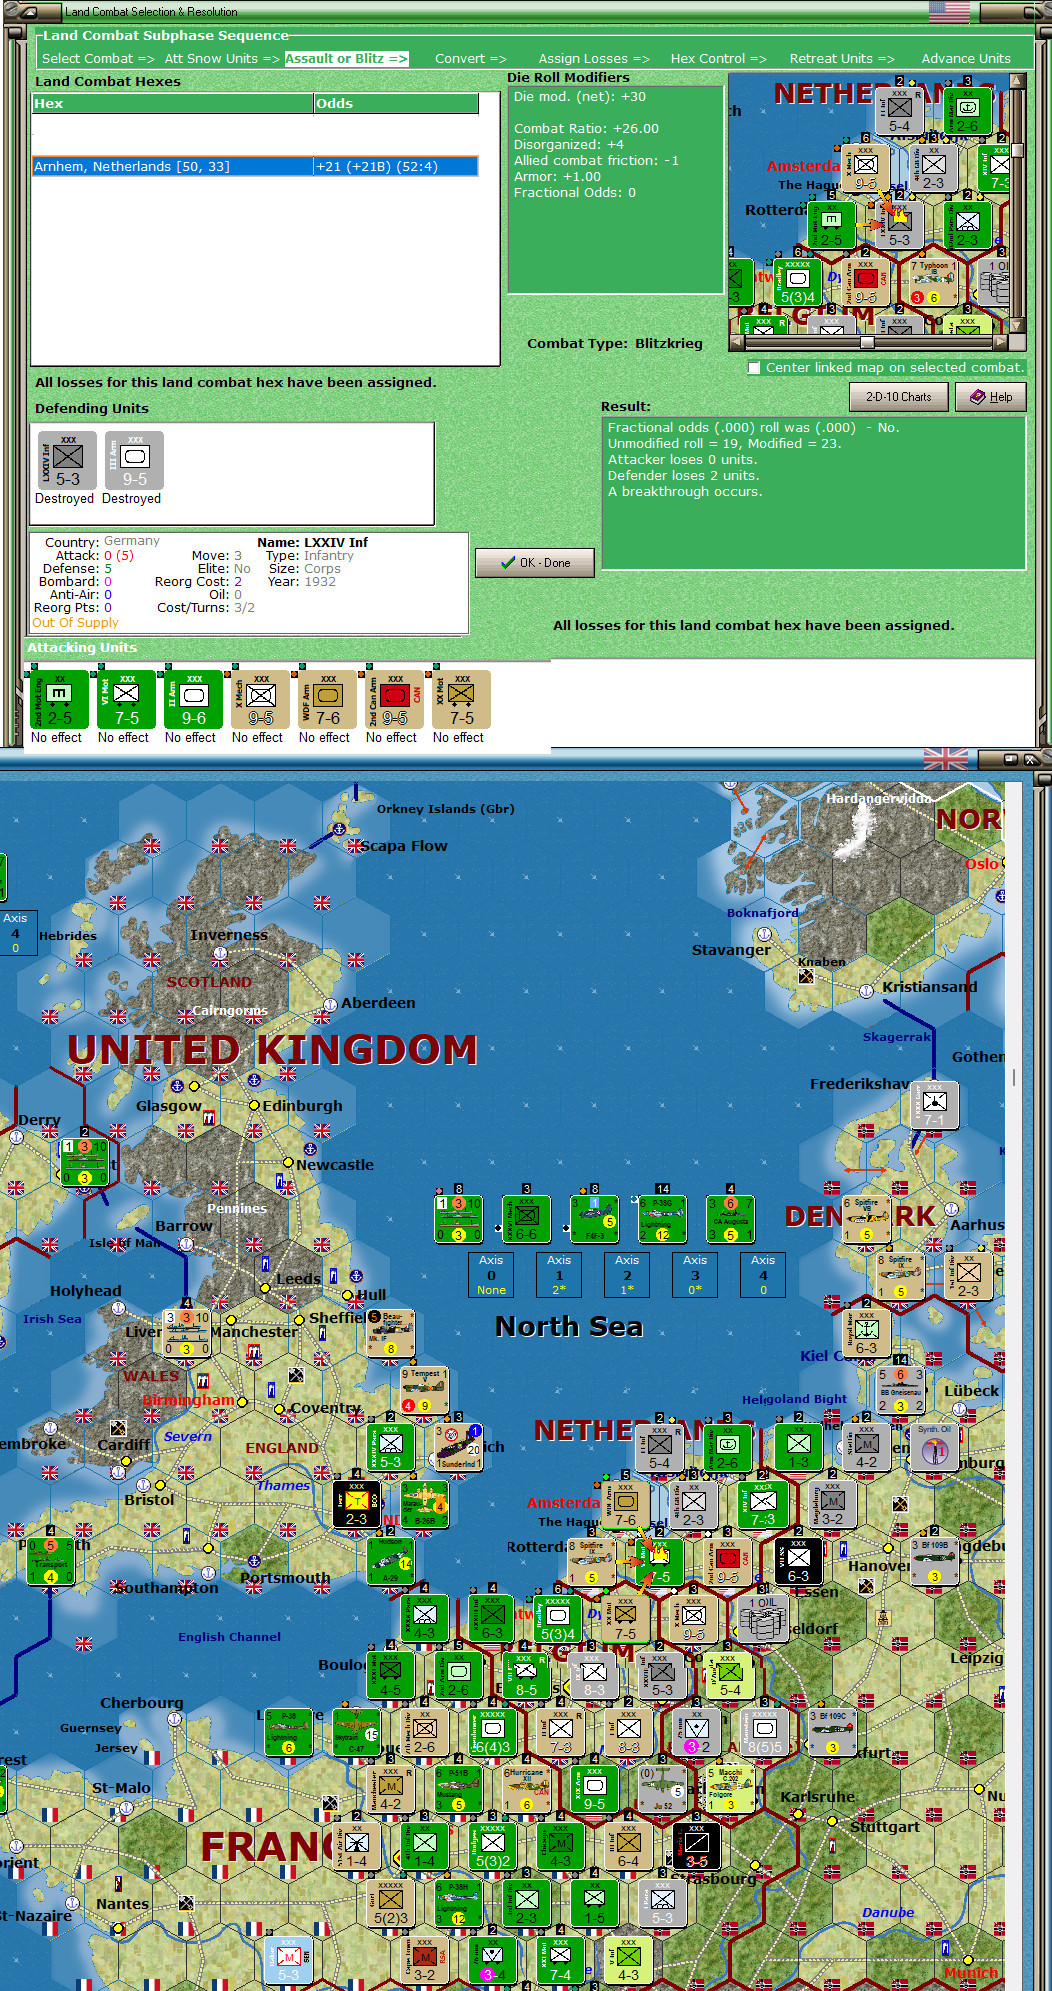Viewport: 1052px width, 1991px height.
Task: Go to Convert subphase
Action: pos(471,58)
